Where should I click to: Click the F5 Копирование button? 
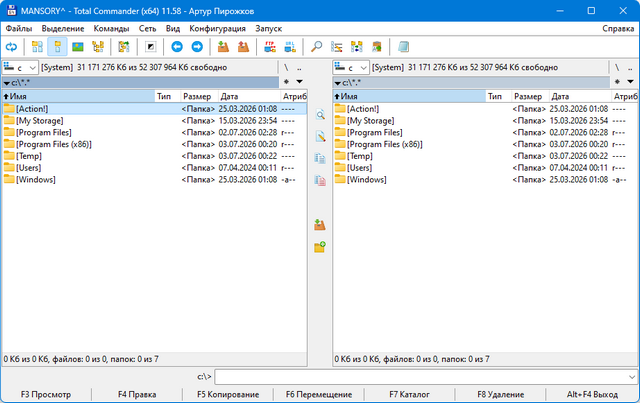(x=228, y=394)
